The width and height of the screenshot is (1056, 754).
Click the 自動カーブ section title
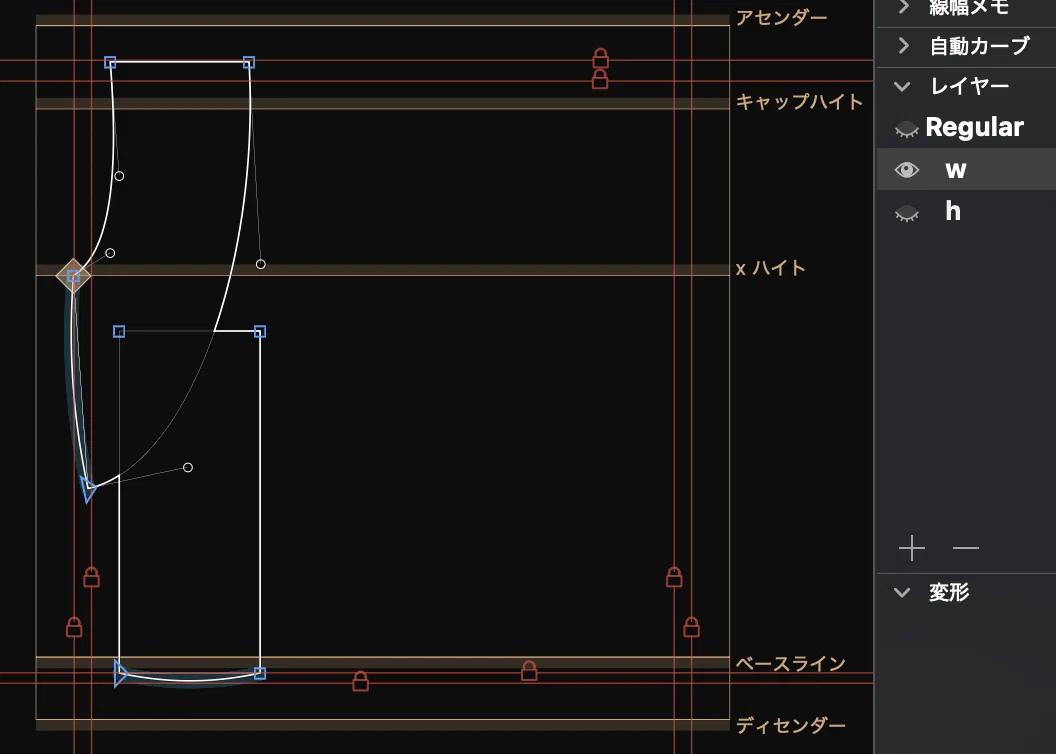[x=980, y=46]
